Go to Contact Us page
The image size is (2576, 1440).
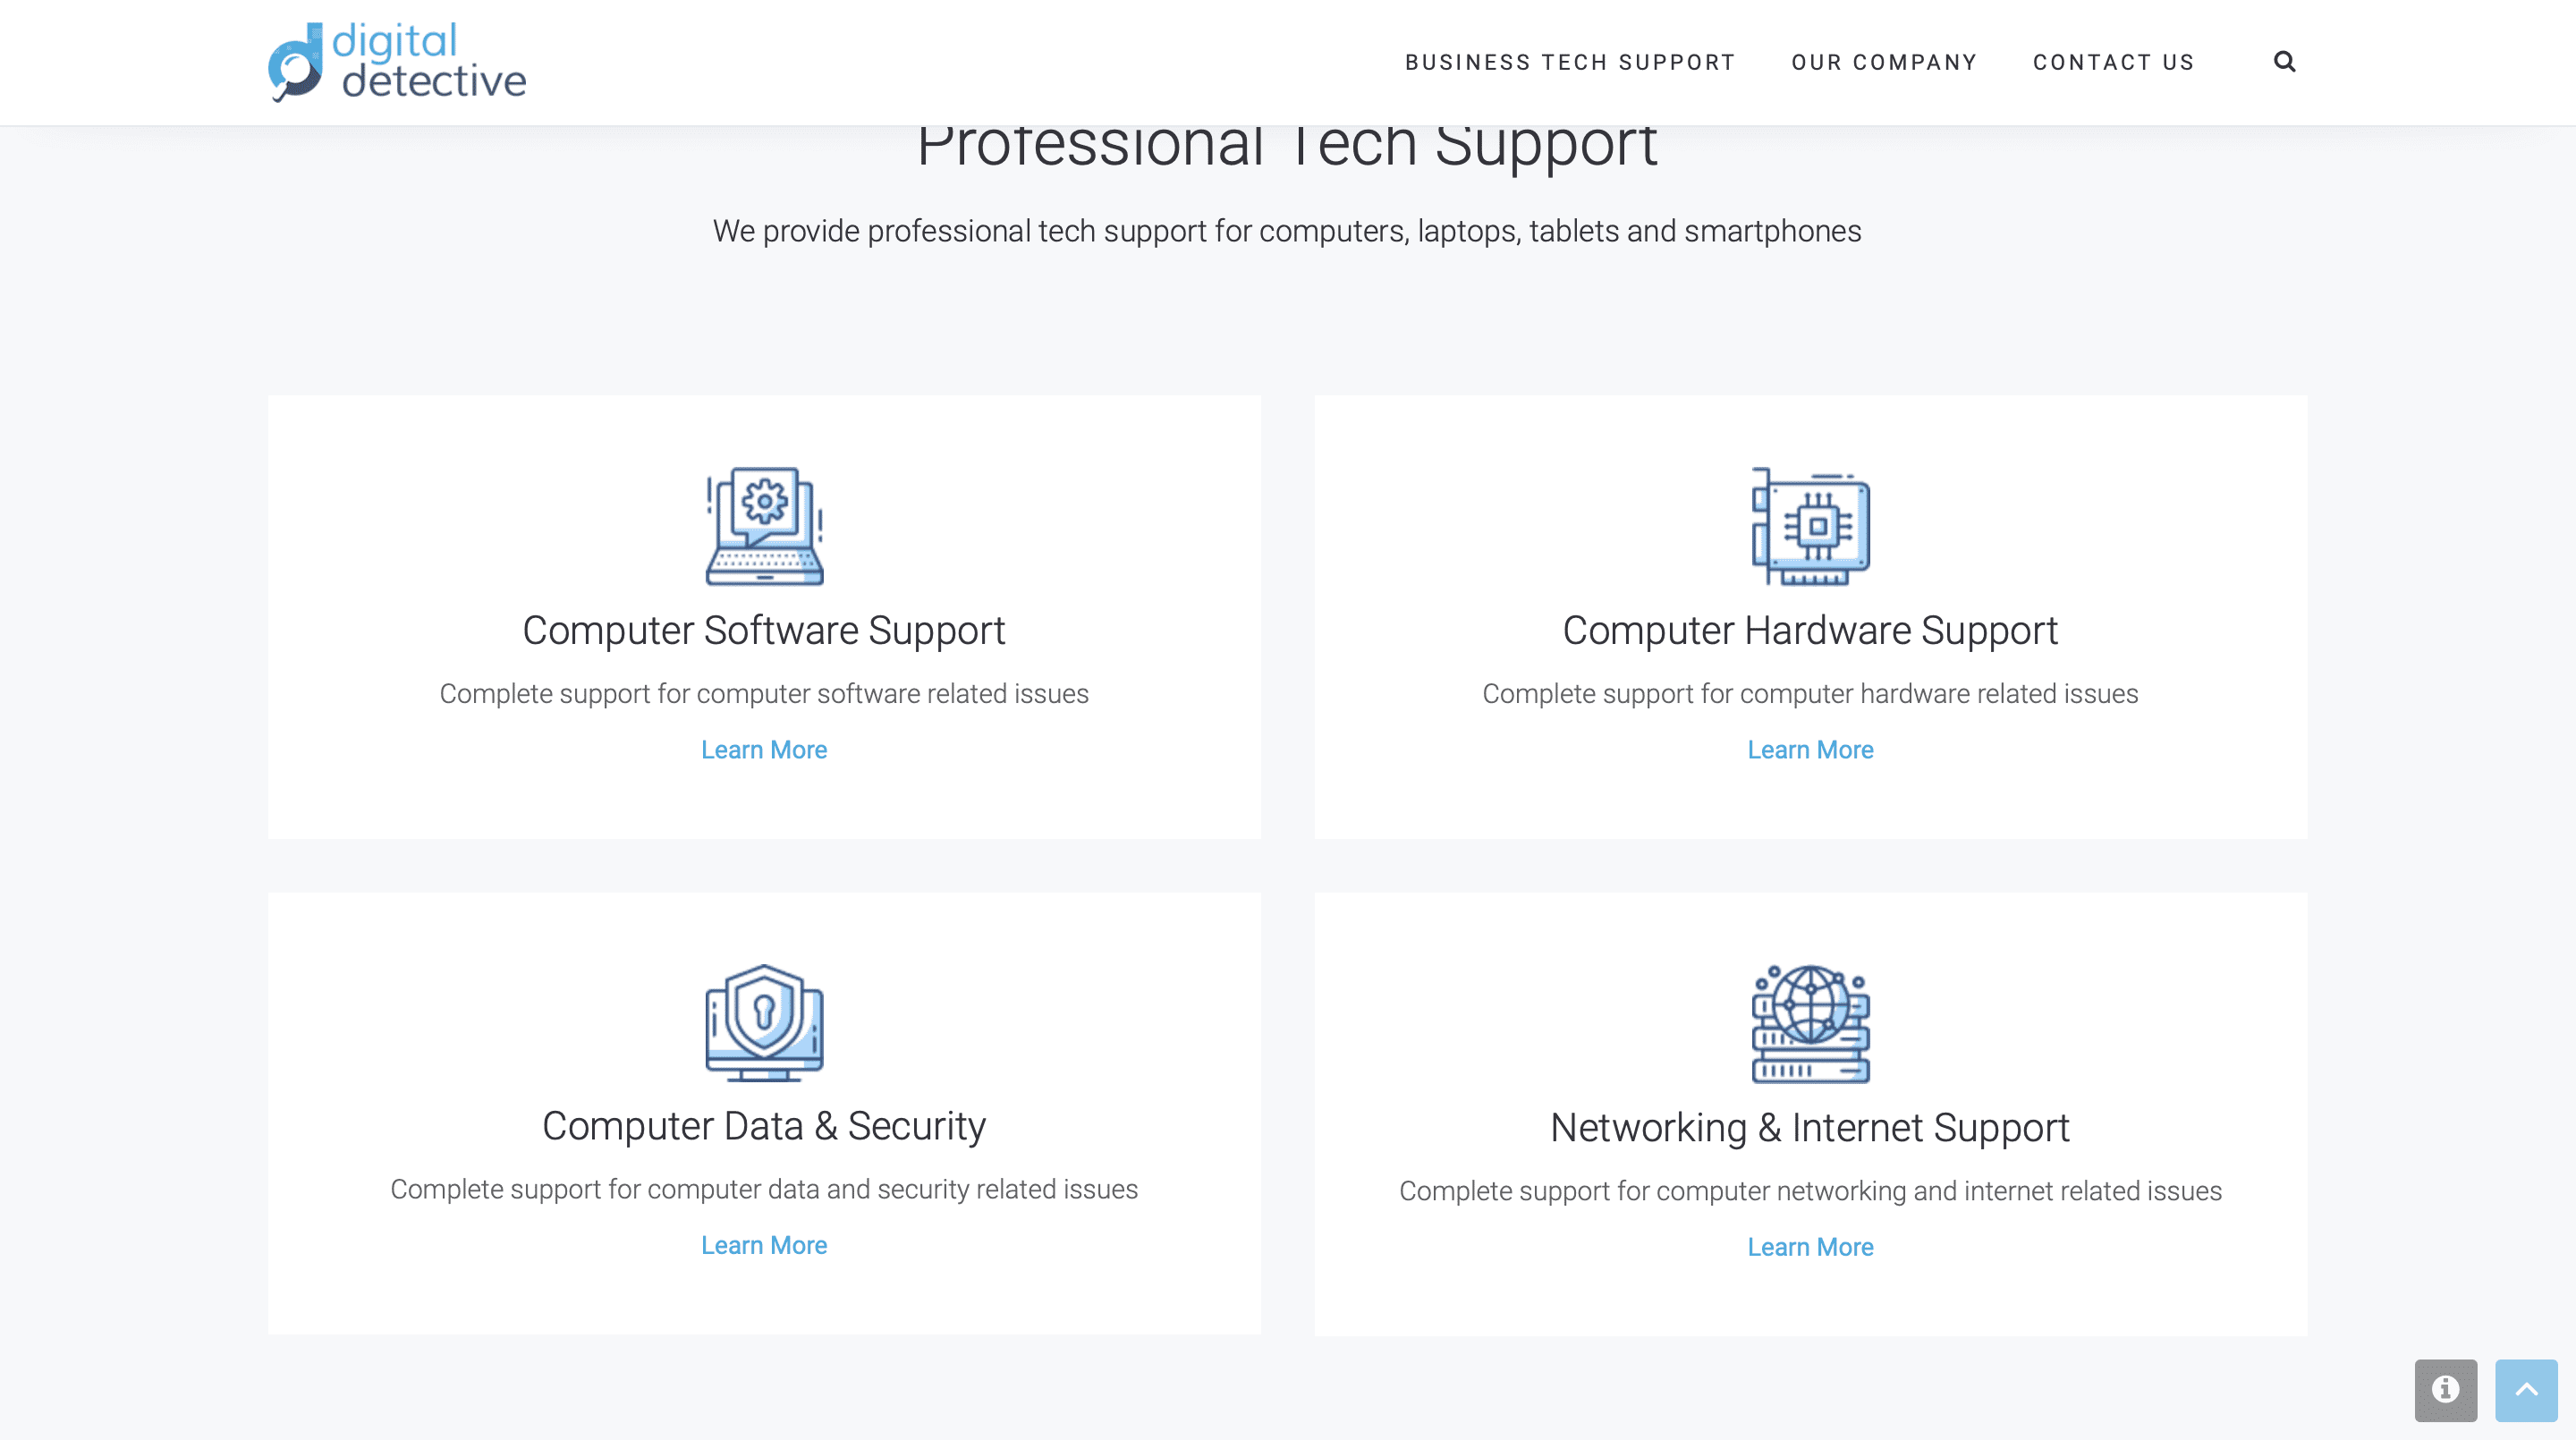pos(2114,62)
